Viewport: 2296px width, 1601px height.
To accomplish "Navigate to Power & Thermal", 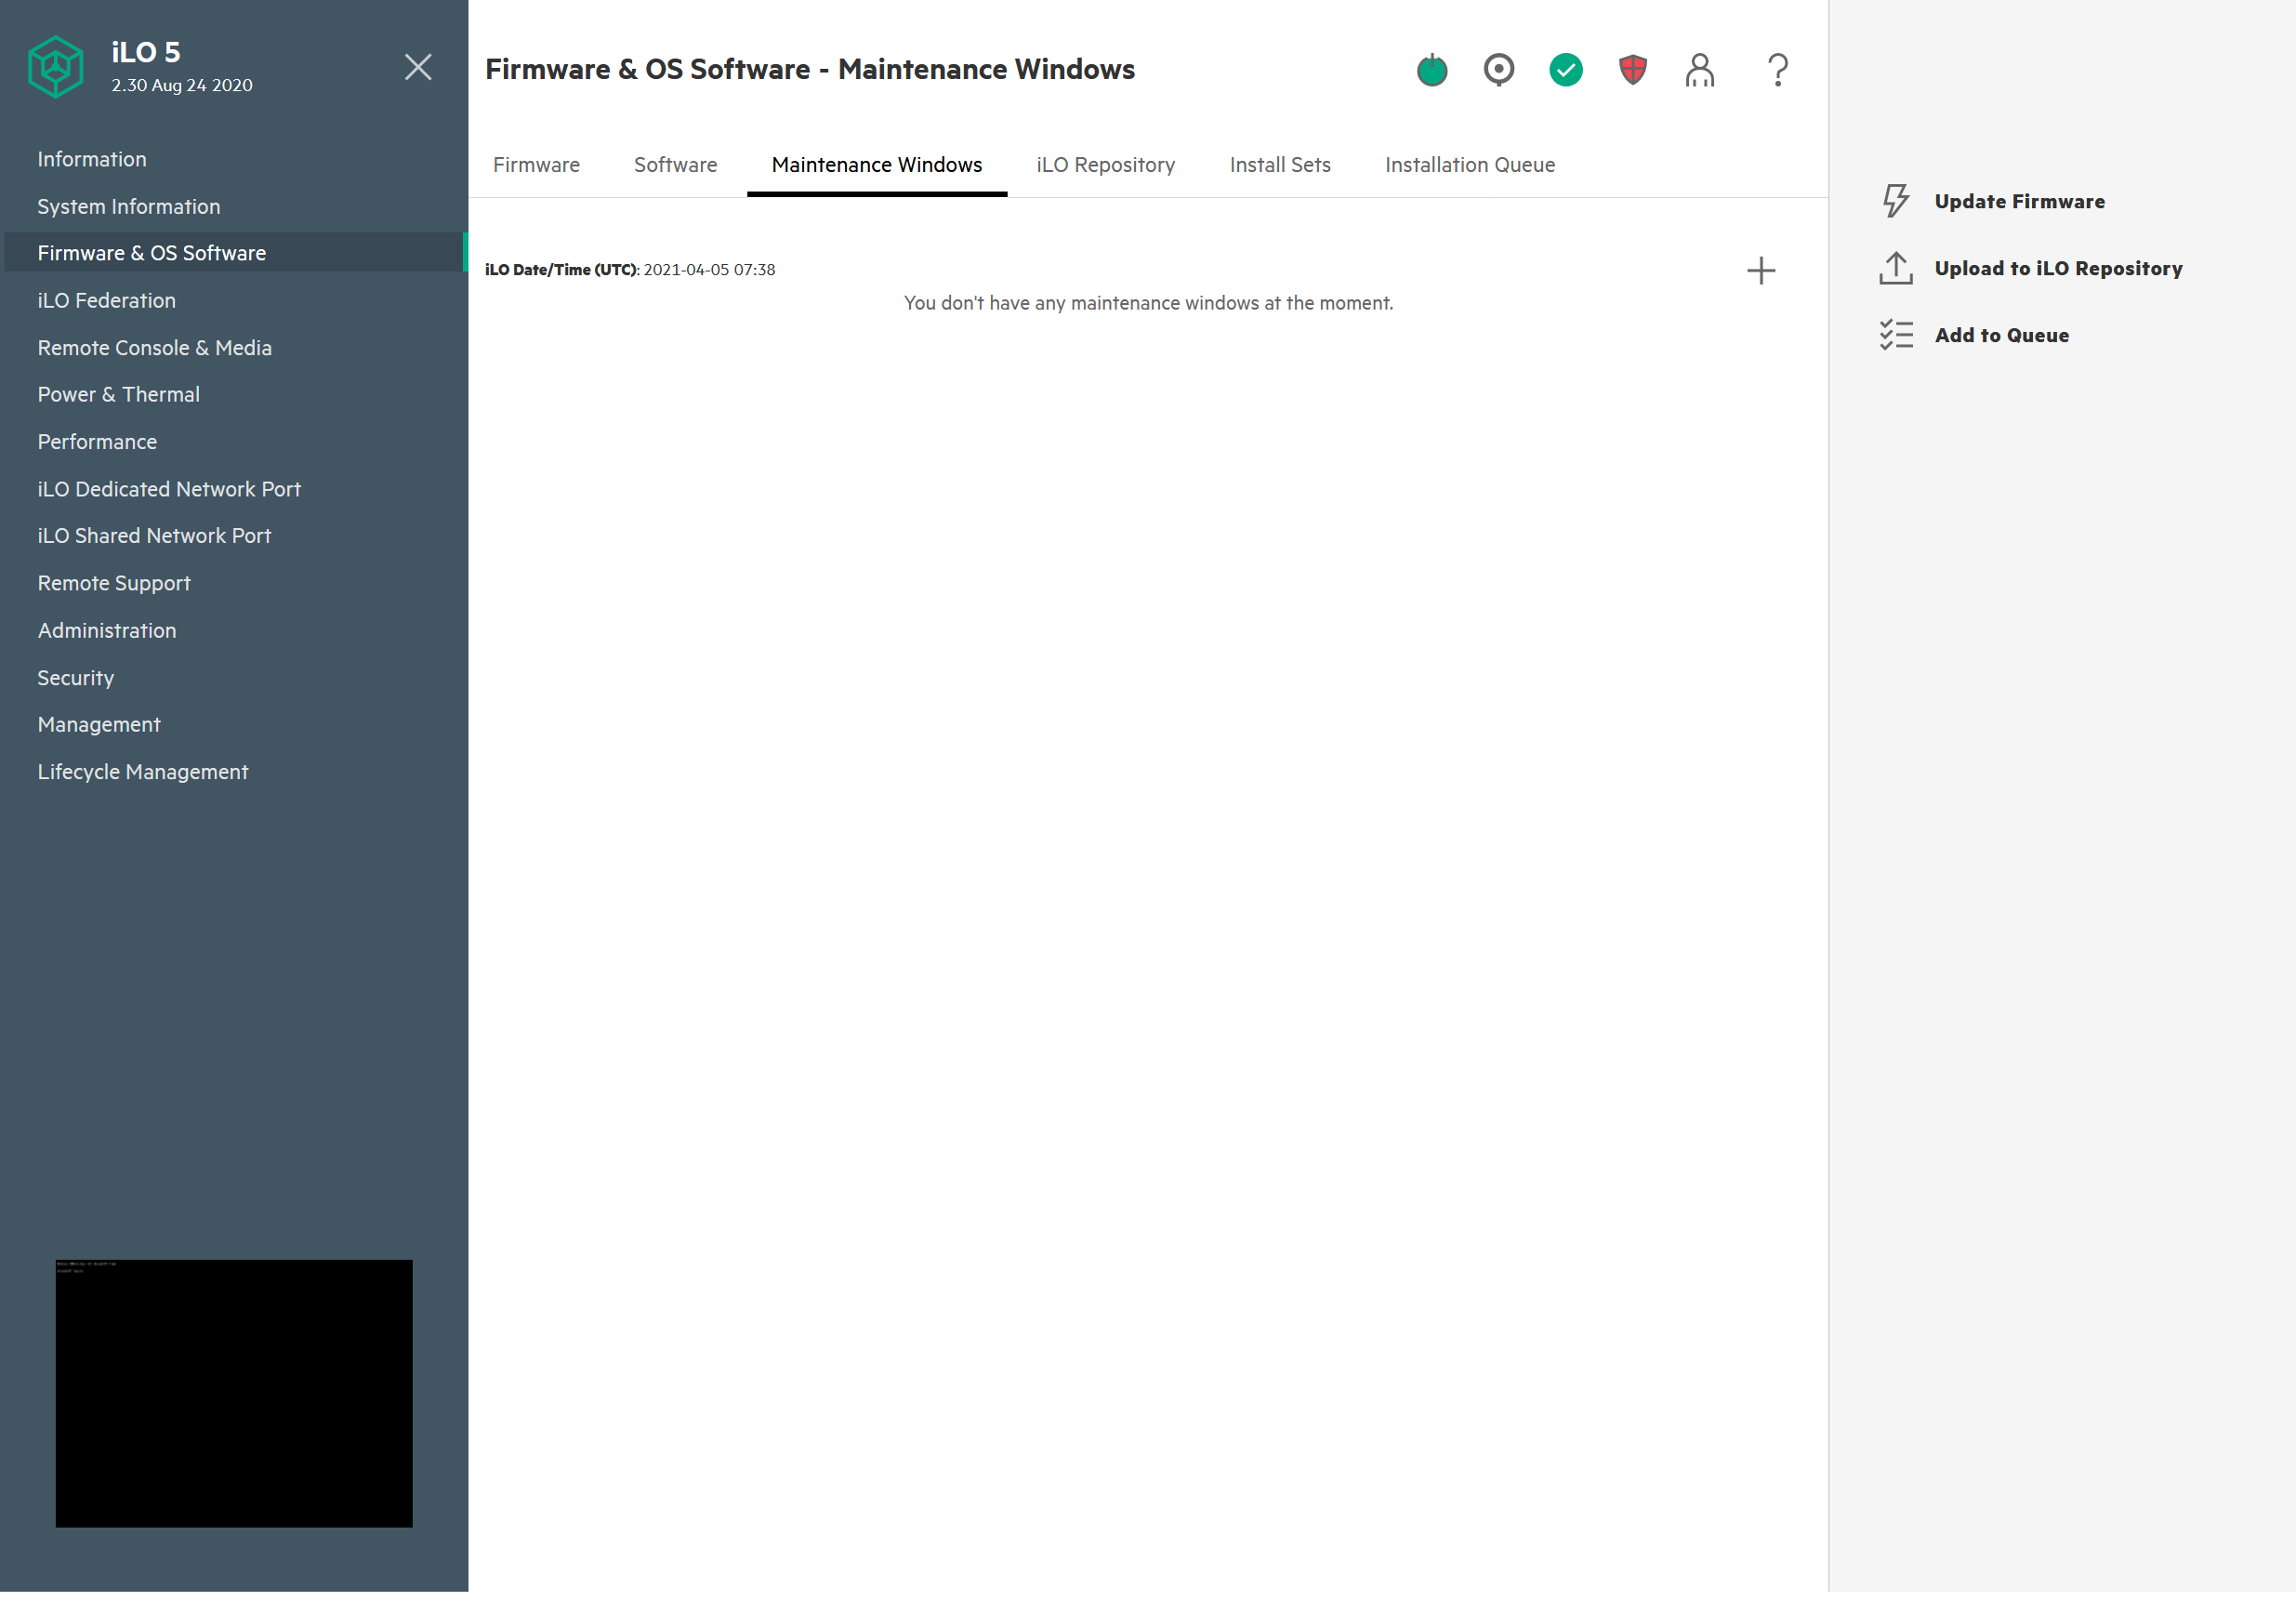I will (x=119, y=394).
